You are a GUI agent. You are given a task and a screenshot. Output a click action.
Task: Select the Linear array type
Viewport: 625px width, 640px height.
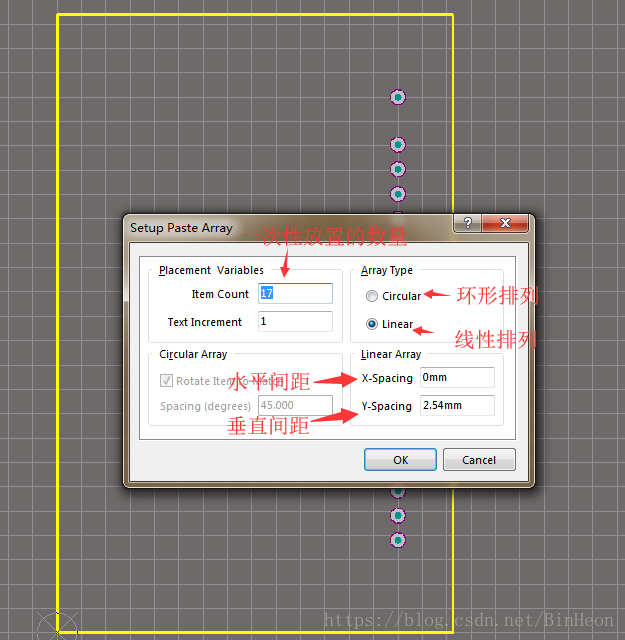372,324
